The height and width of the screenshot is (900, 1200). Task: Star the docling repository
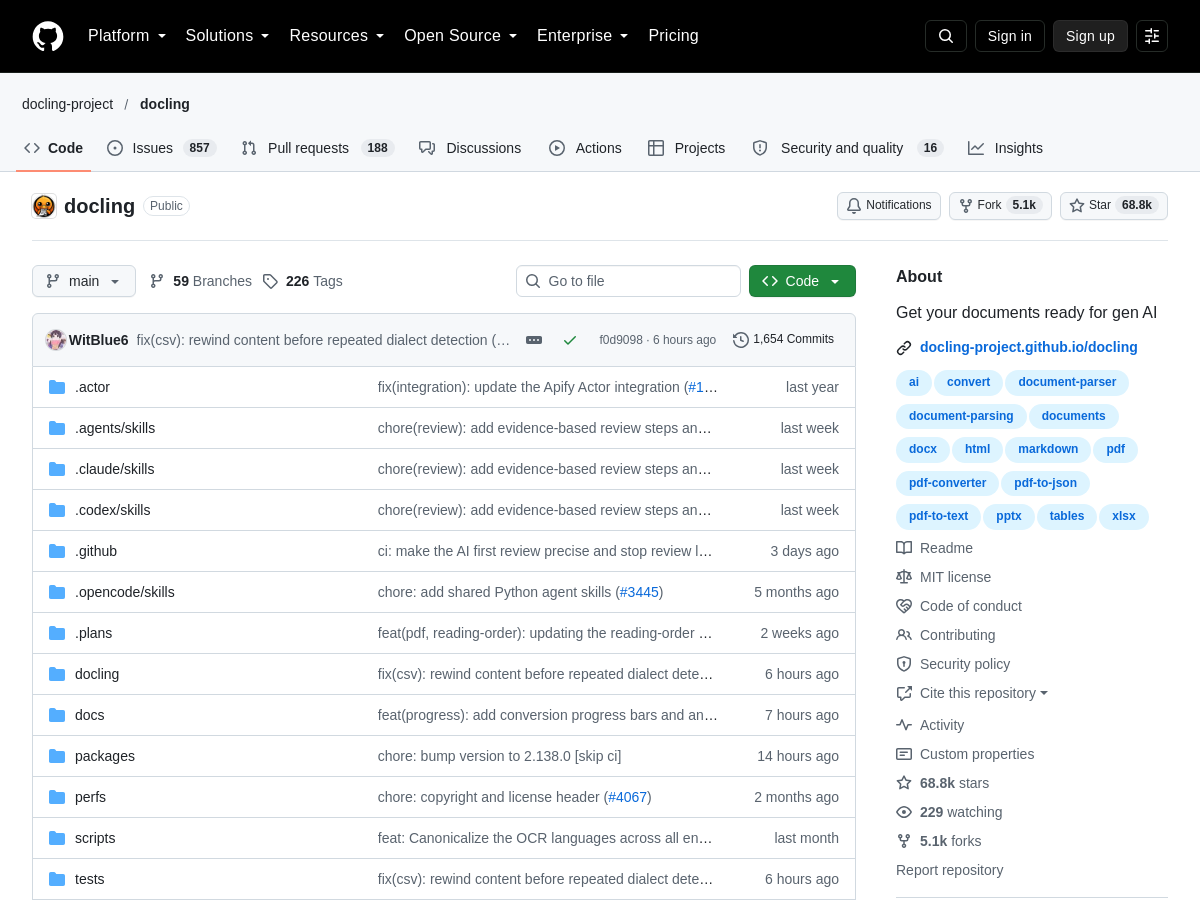[x=1114, y=206]
